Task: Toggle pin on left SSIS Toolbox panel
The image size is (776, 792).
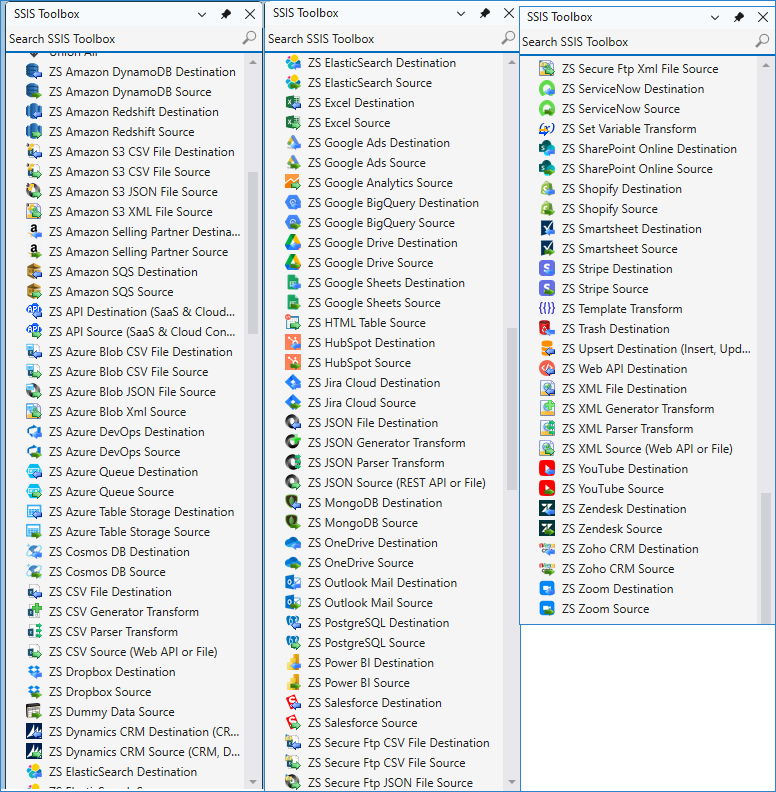Action: (x=226, y=15)
